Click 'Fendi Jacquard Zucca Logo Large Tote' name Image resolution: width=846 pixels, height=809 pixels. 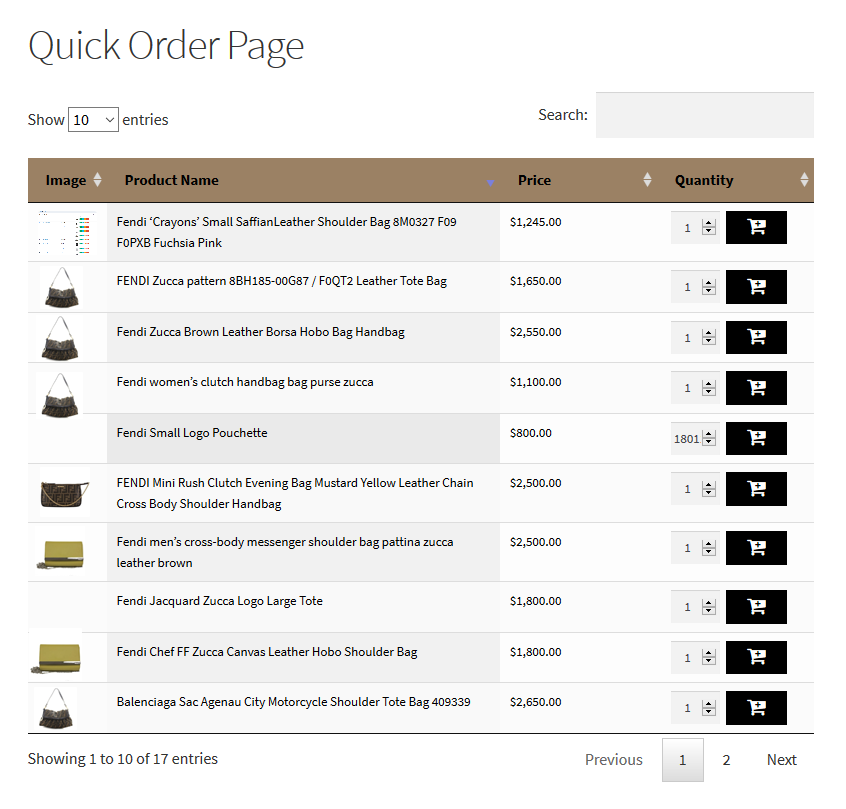[220, 601]
